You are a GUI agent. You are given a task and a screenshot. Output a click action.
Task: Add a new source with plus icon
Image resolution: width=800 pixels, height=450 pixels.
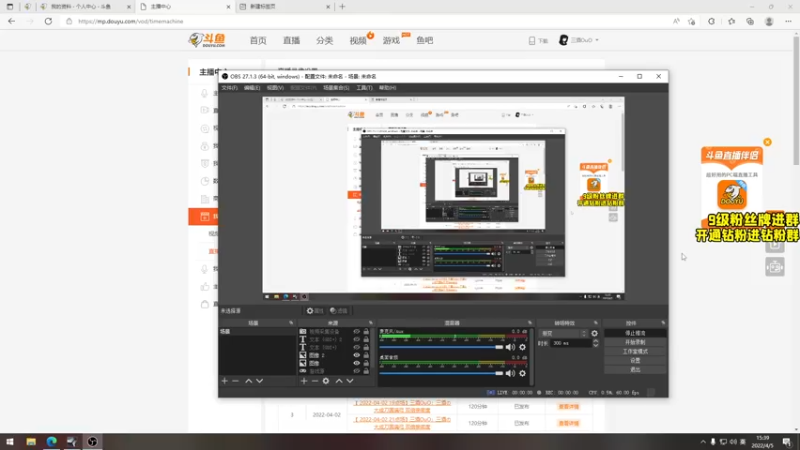point(304,381)
